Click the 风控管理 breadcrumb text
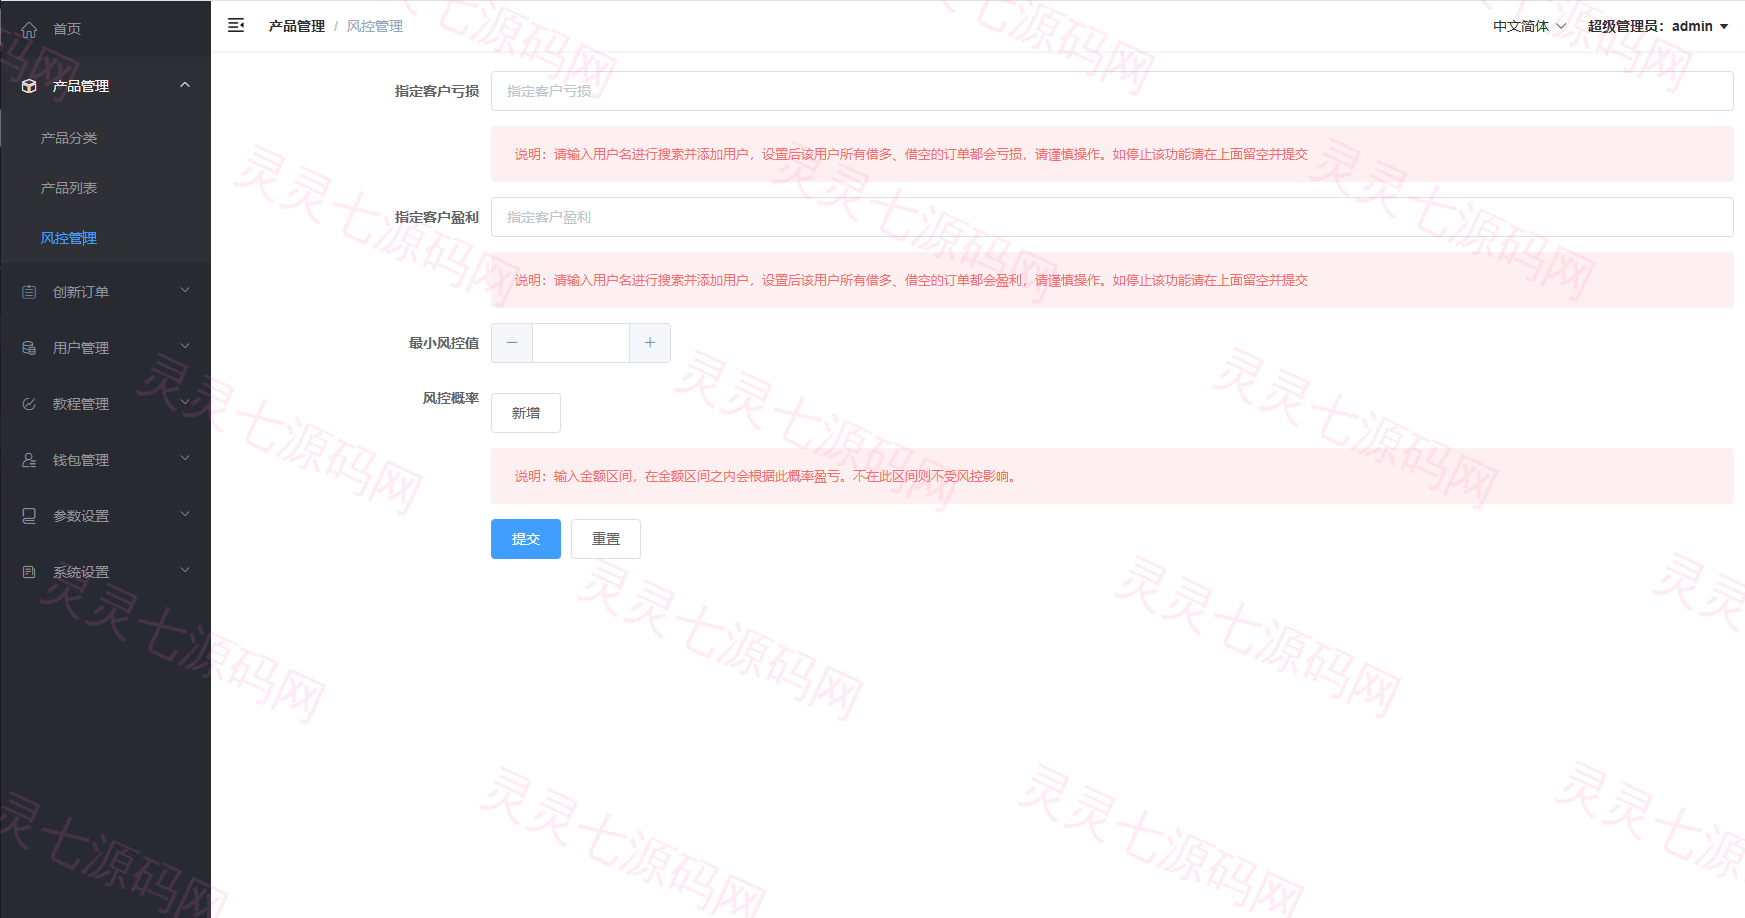This screenshot has height=918, width=1745. [375, 26]
